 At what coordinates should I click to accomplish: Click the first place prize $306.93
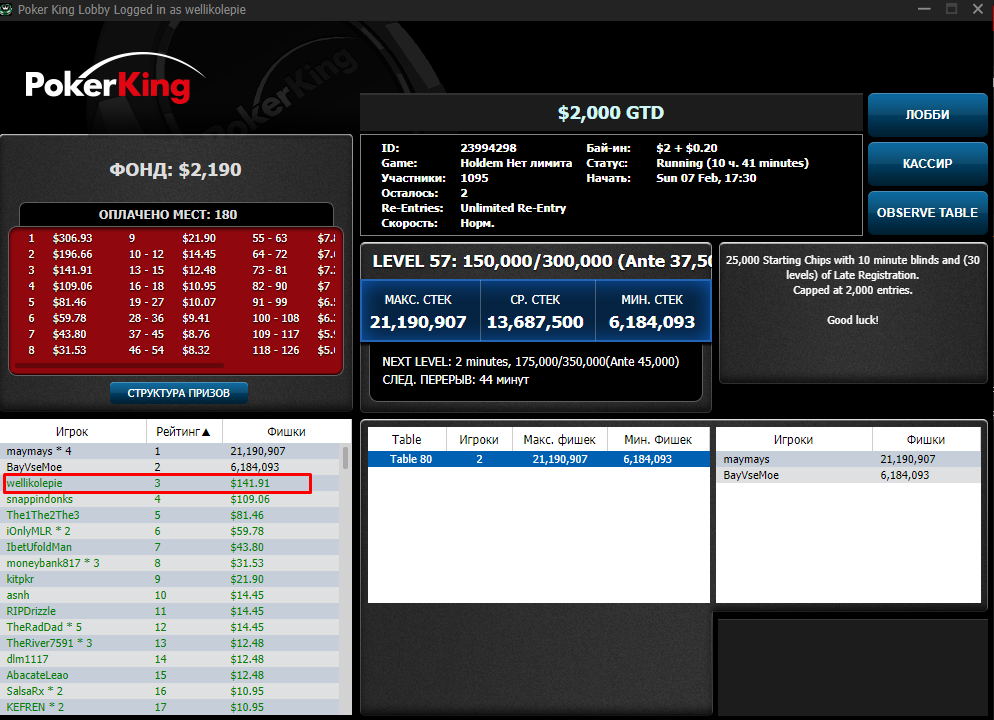72,238
